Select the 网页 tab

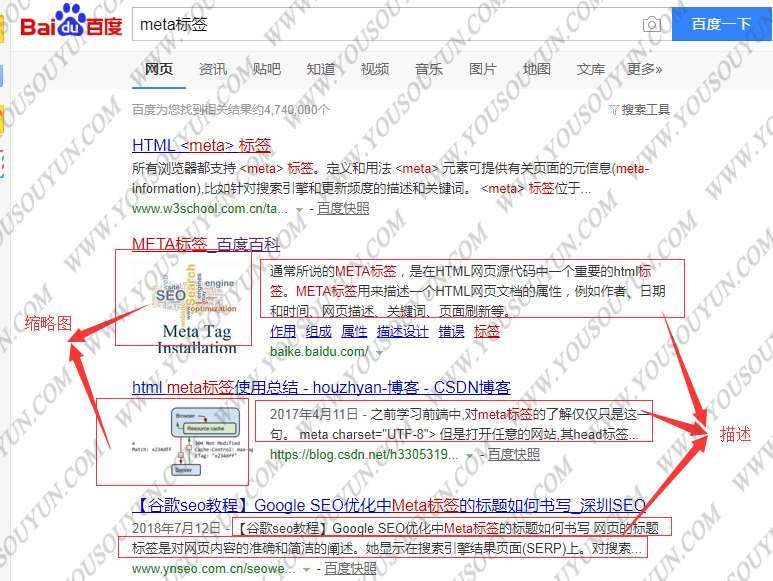(x=159, y=69)
